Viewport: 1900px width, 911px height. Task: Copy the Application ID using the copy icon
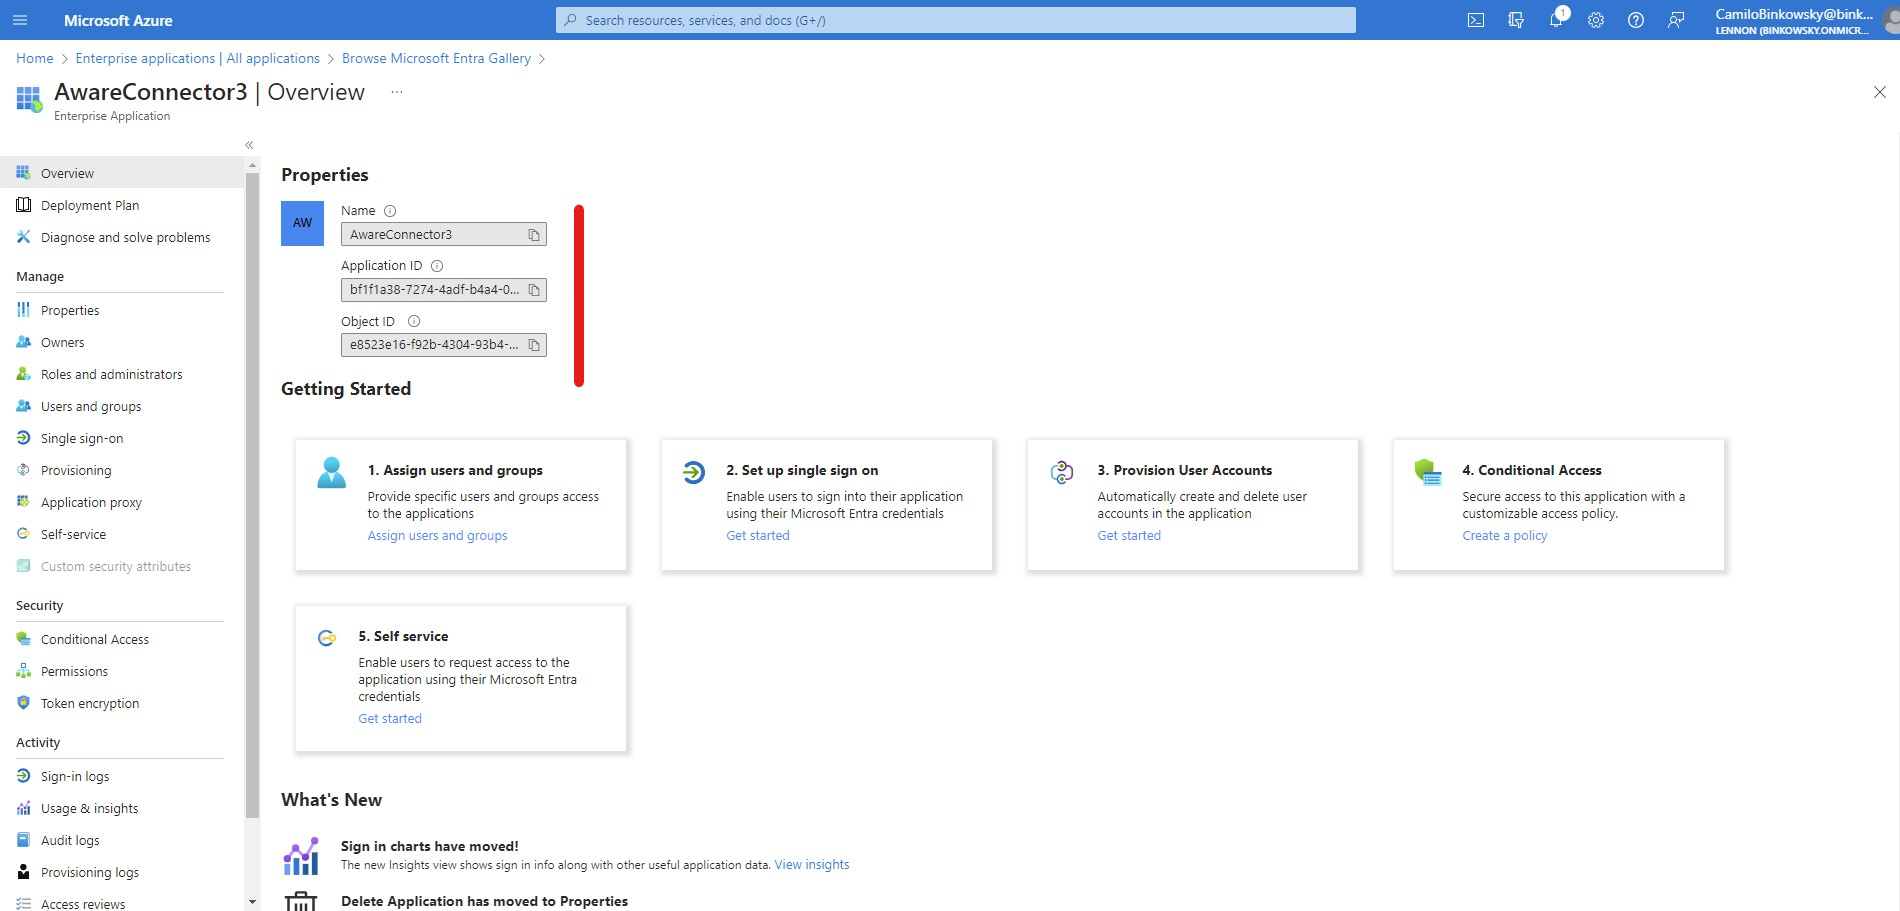click(x=534, y=289)
